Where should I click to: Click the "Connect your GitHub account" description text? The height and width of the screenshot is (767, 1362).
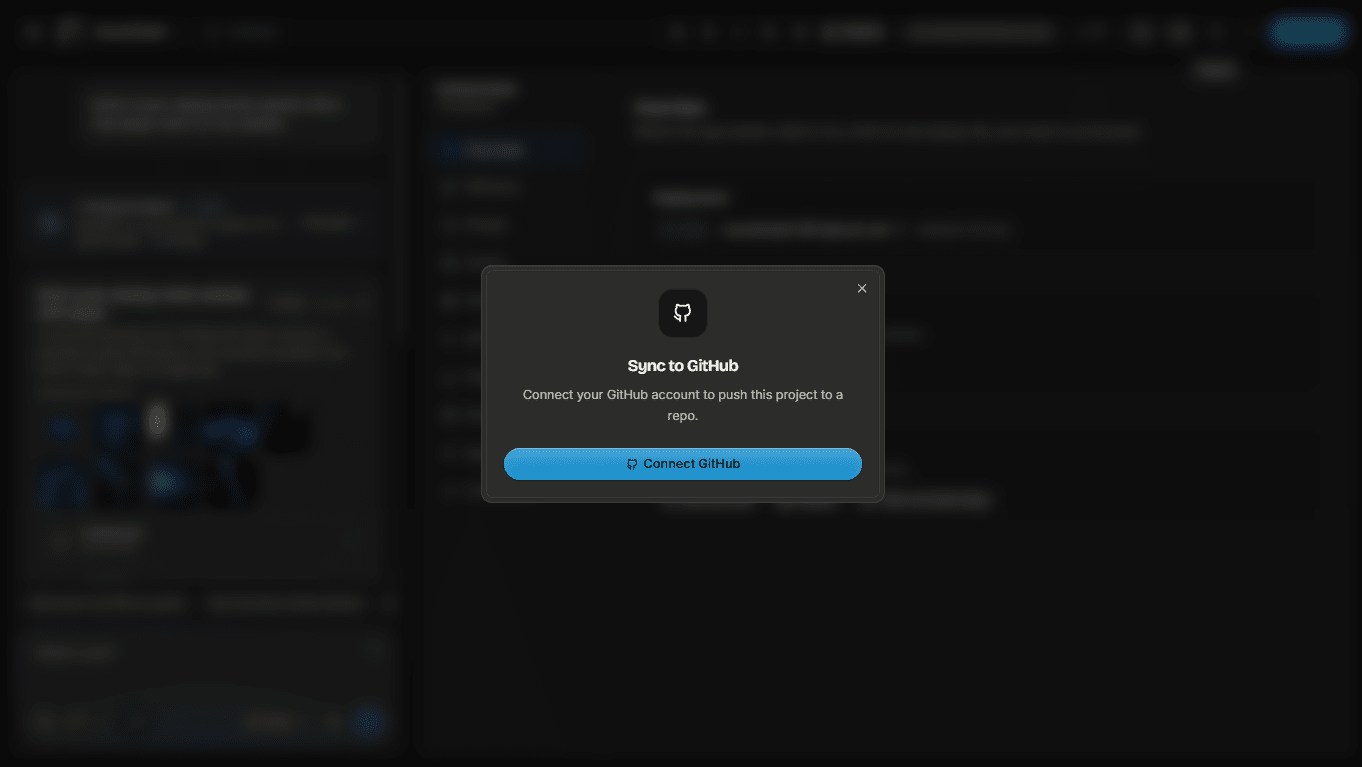pos(683,405)
